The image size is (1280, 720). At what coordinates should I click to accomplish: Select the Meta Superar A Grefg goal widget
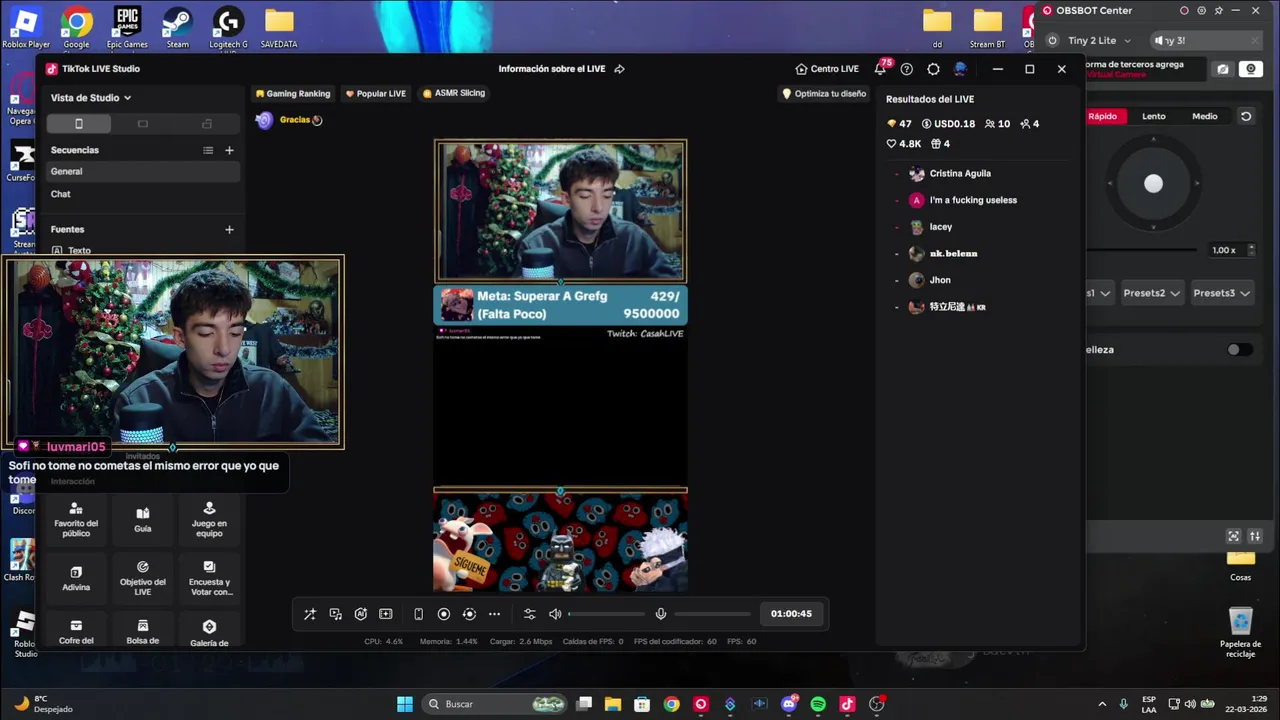[560, 305]
